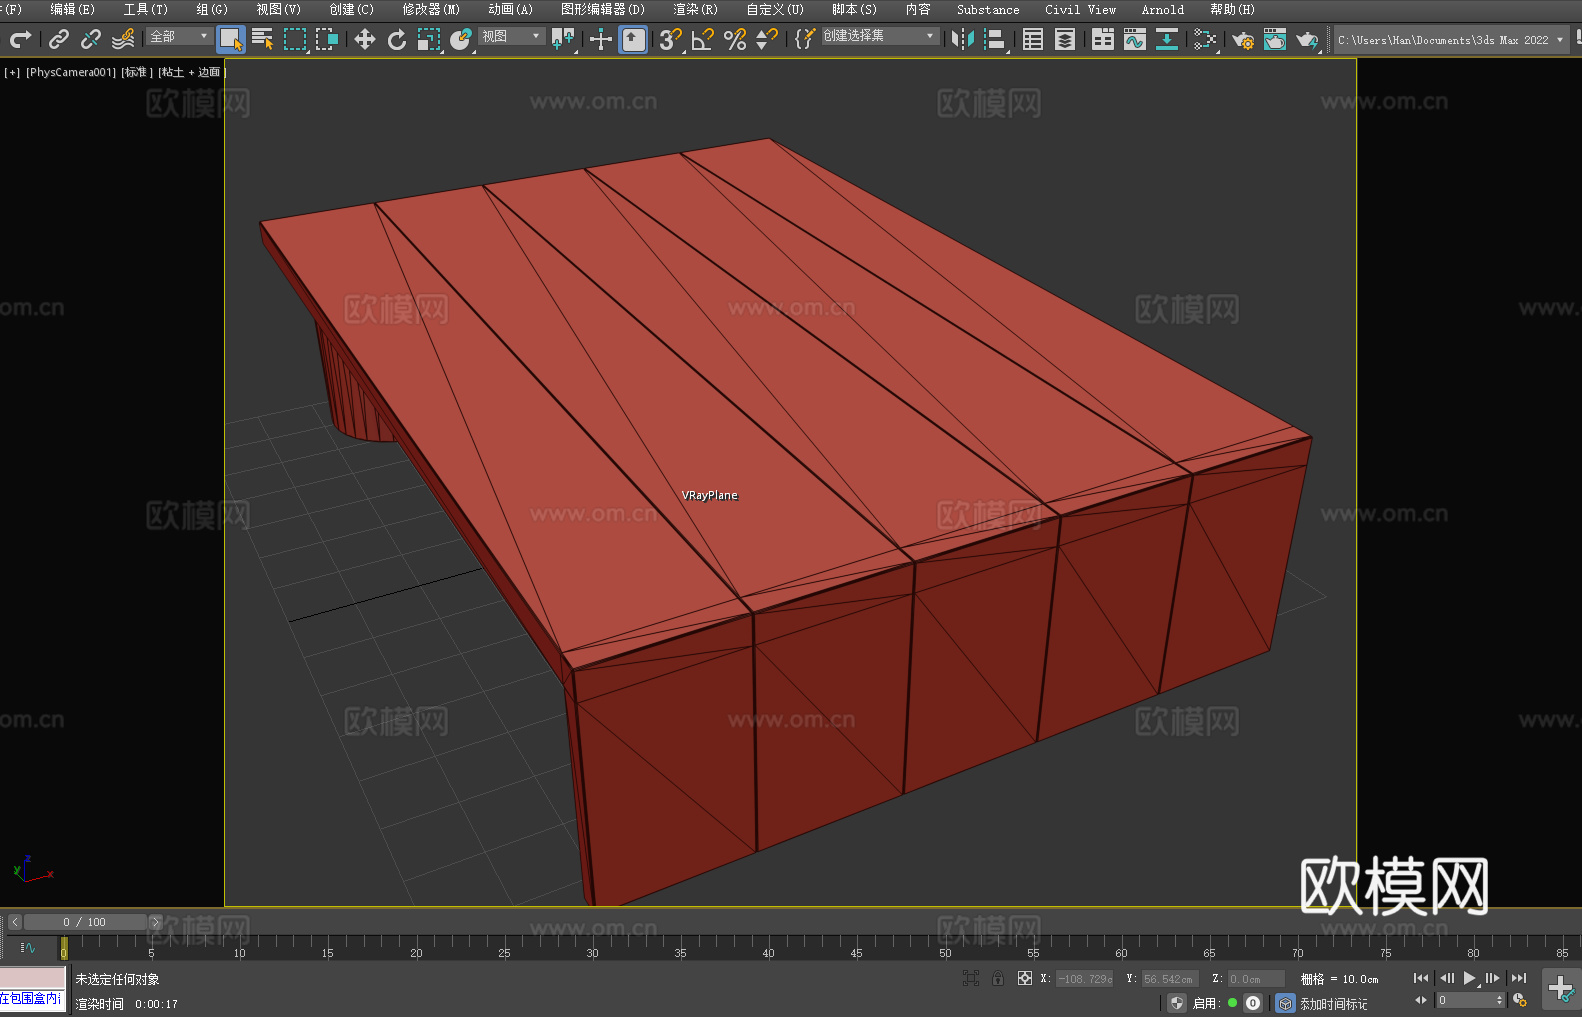1582x1017 pixels.
Task: Toggle the Selection Lock padlock
Action: click(x=998, y=978)
